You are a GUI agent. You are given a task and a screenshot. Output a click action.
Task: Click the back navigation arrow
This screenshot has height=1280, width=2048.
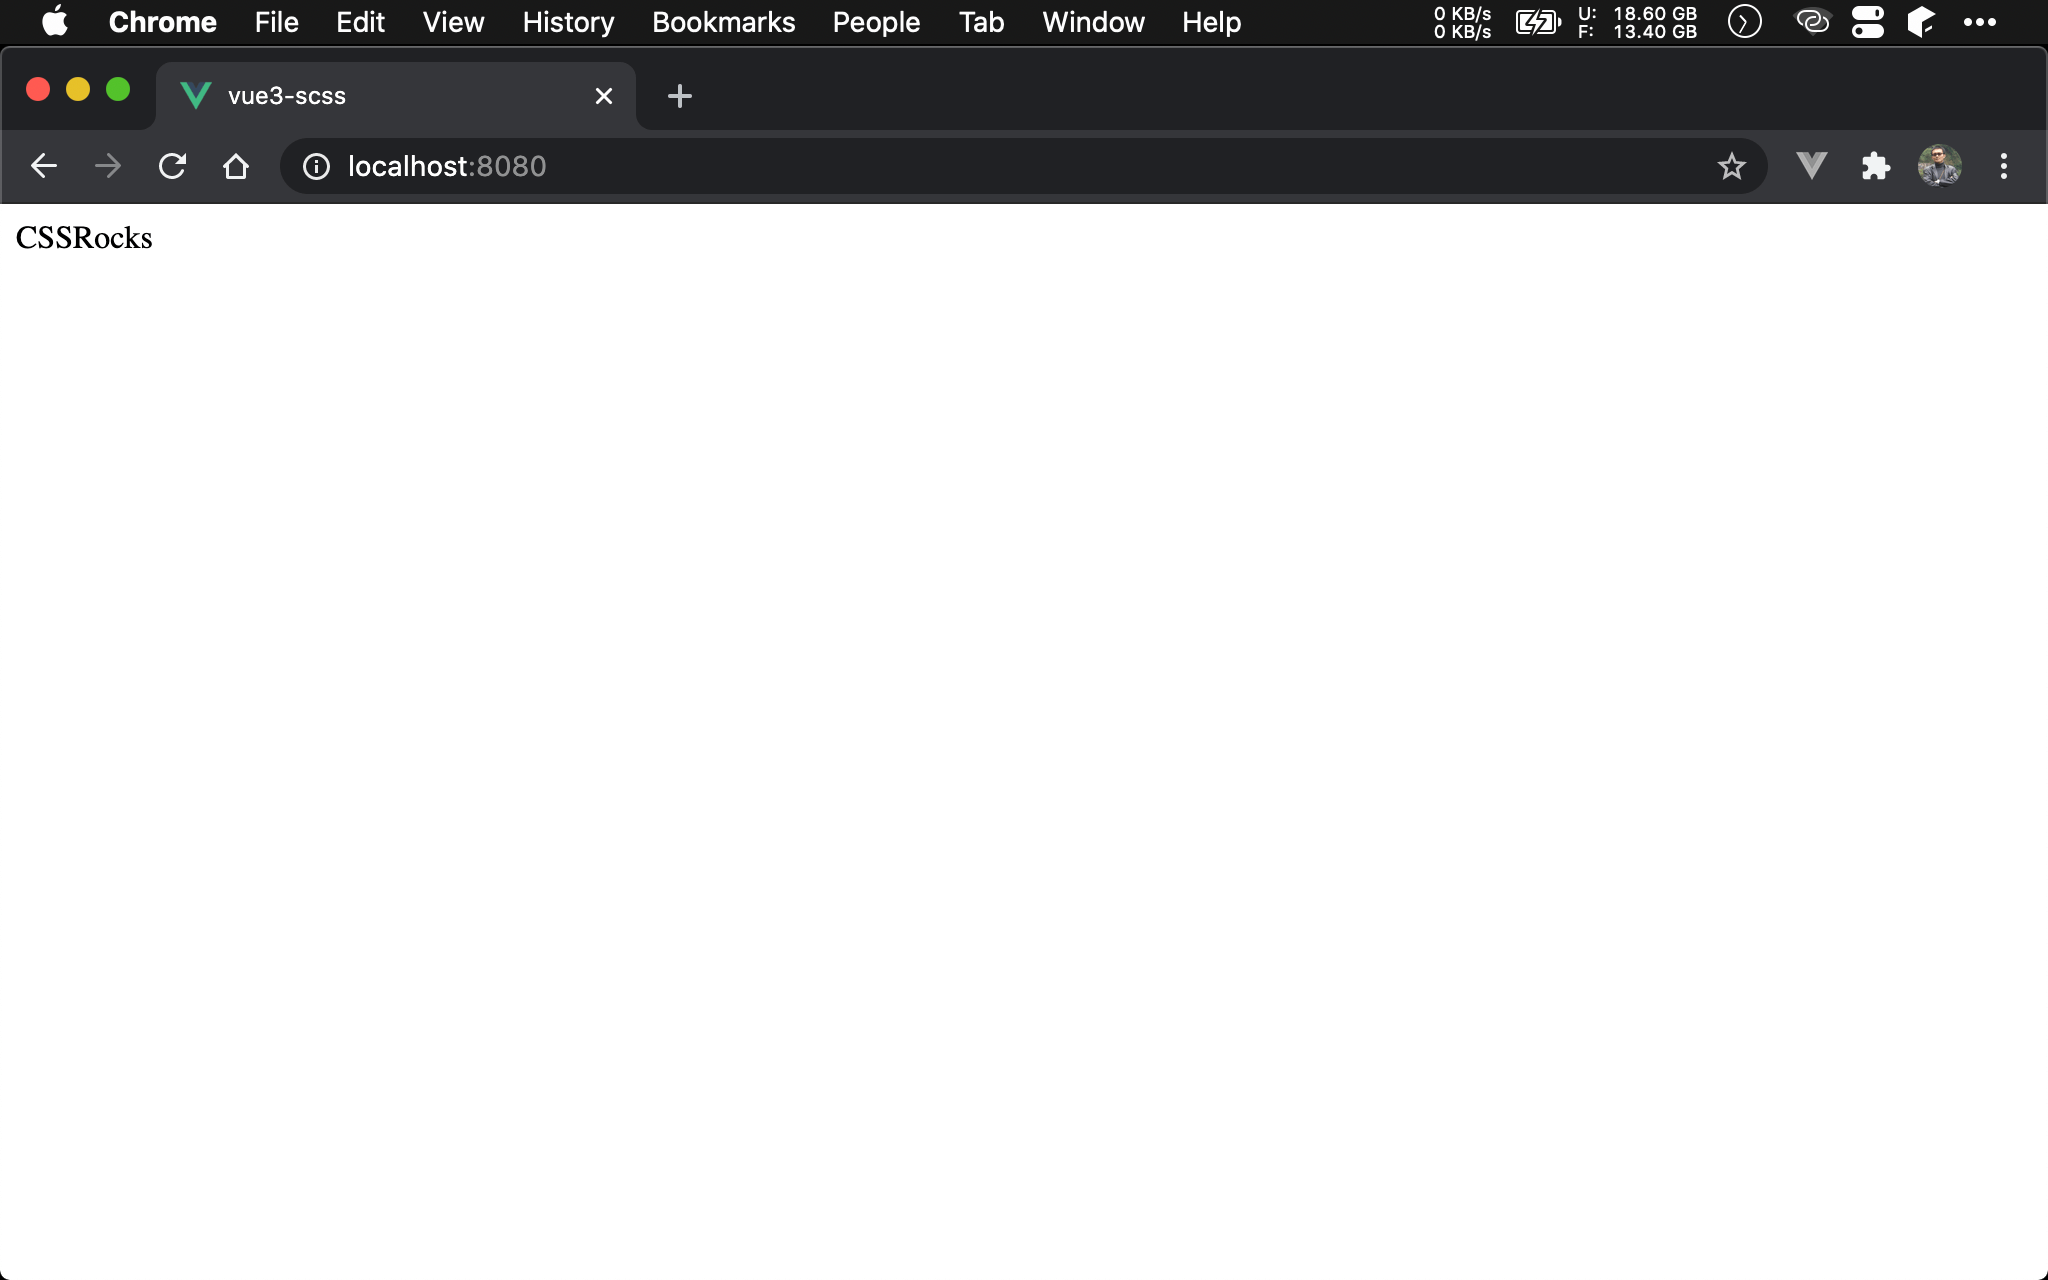[x=44, y=166]
